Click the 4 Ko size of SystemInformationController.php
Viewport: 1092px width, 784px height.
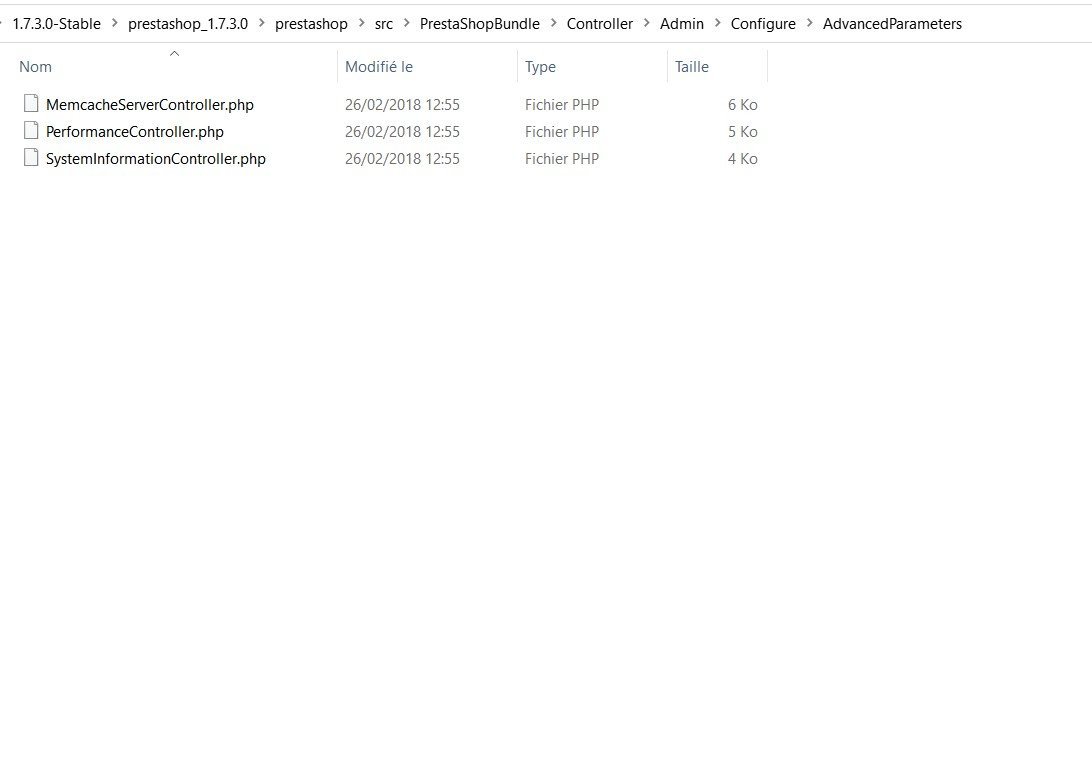pyautogui.click(x=742, y=159)
